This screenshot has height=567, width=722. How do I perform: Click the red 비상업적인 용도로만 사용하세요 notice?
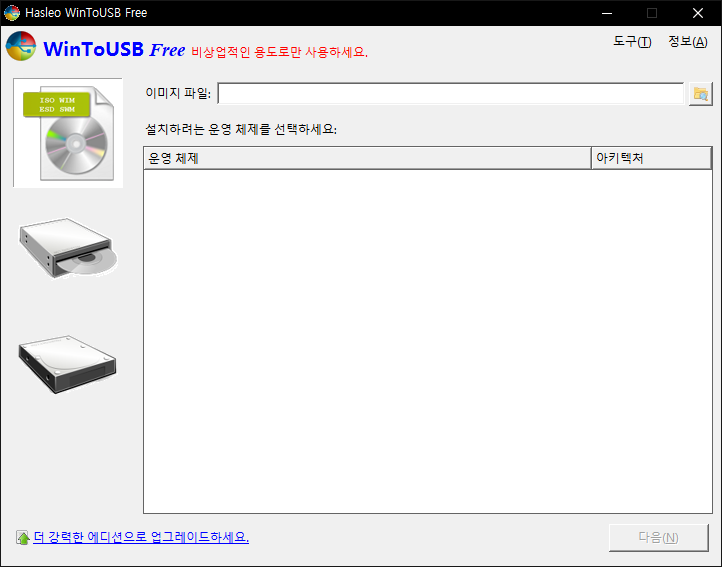tap(279, 52)
